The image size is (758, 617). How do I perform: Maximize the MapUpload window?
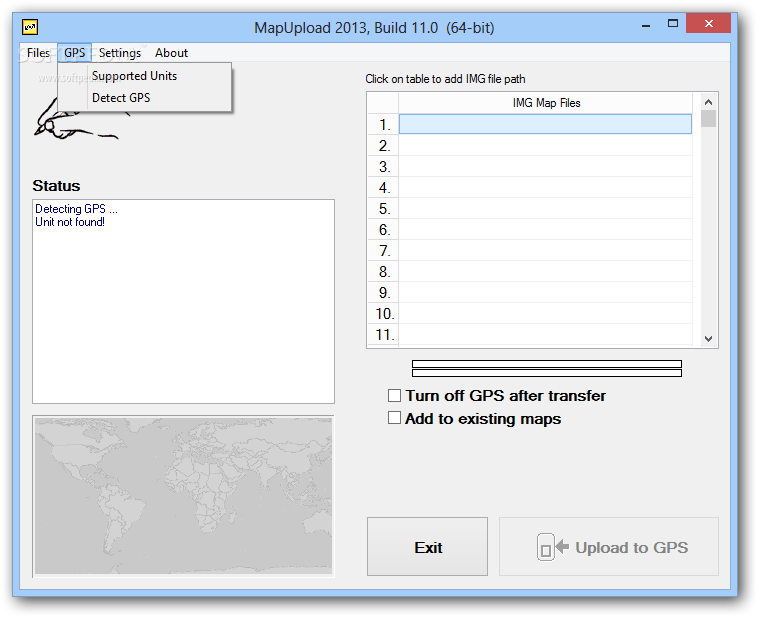coord(672,24)
